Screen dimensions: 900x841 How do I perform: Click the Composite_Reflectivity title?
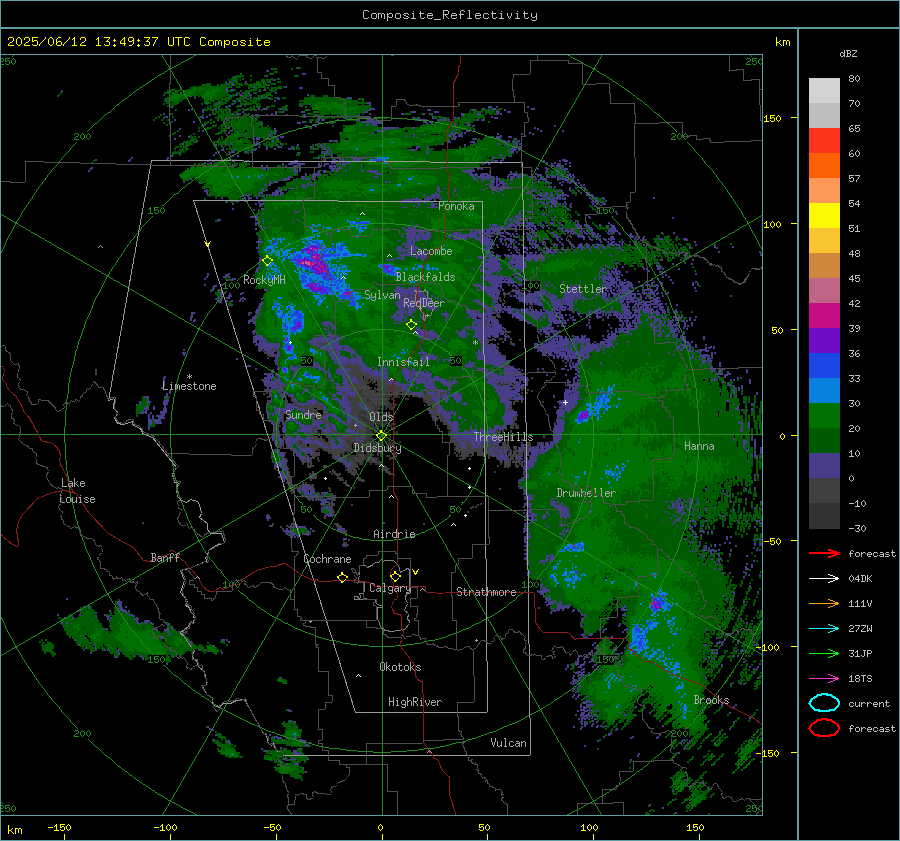[x=449, y=15]
